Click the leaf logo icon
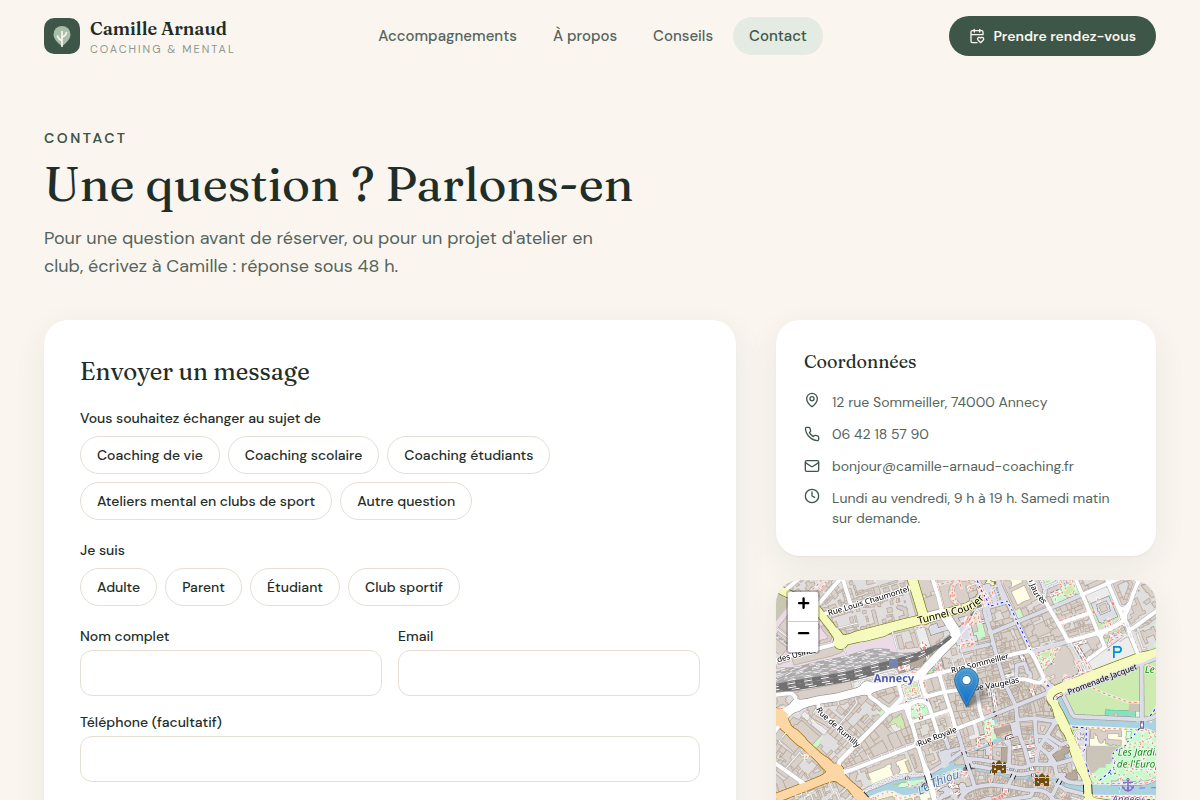The width and height of the screenshot is (1200, 800). point(62,36)
